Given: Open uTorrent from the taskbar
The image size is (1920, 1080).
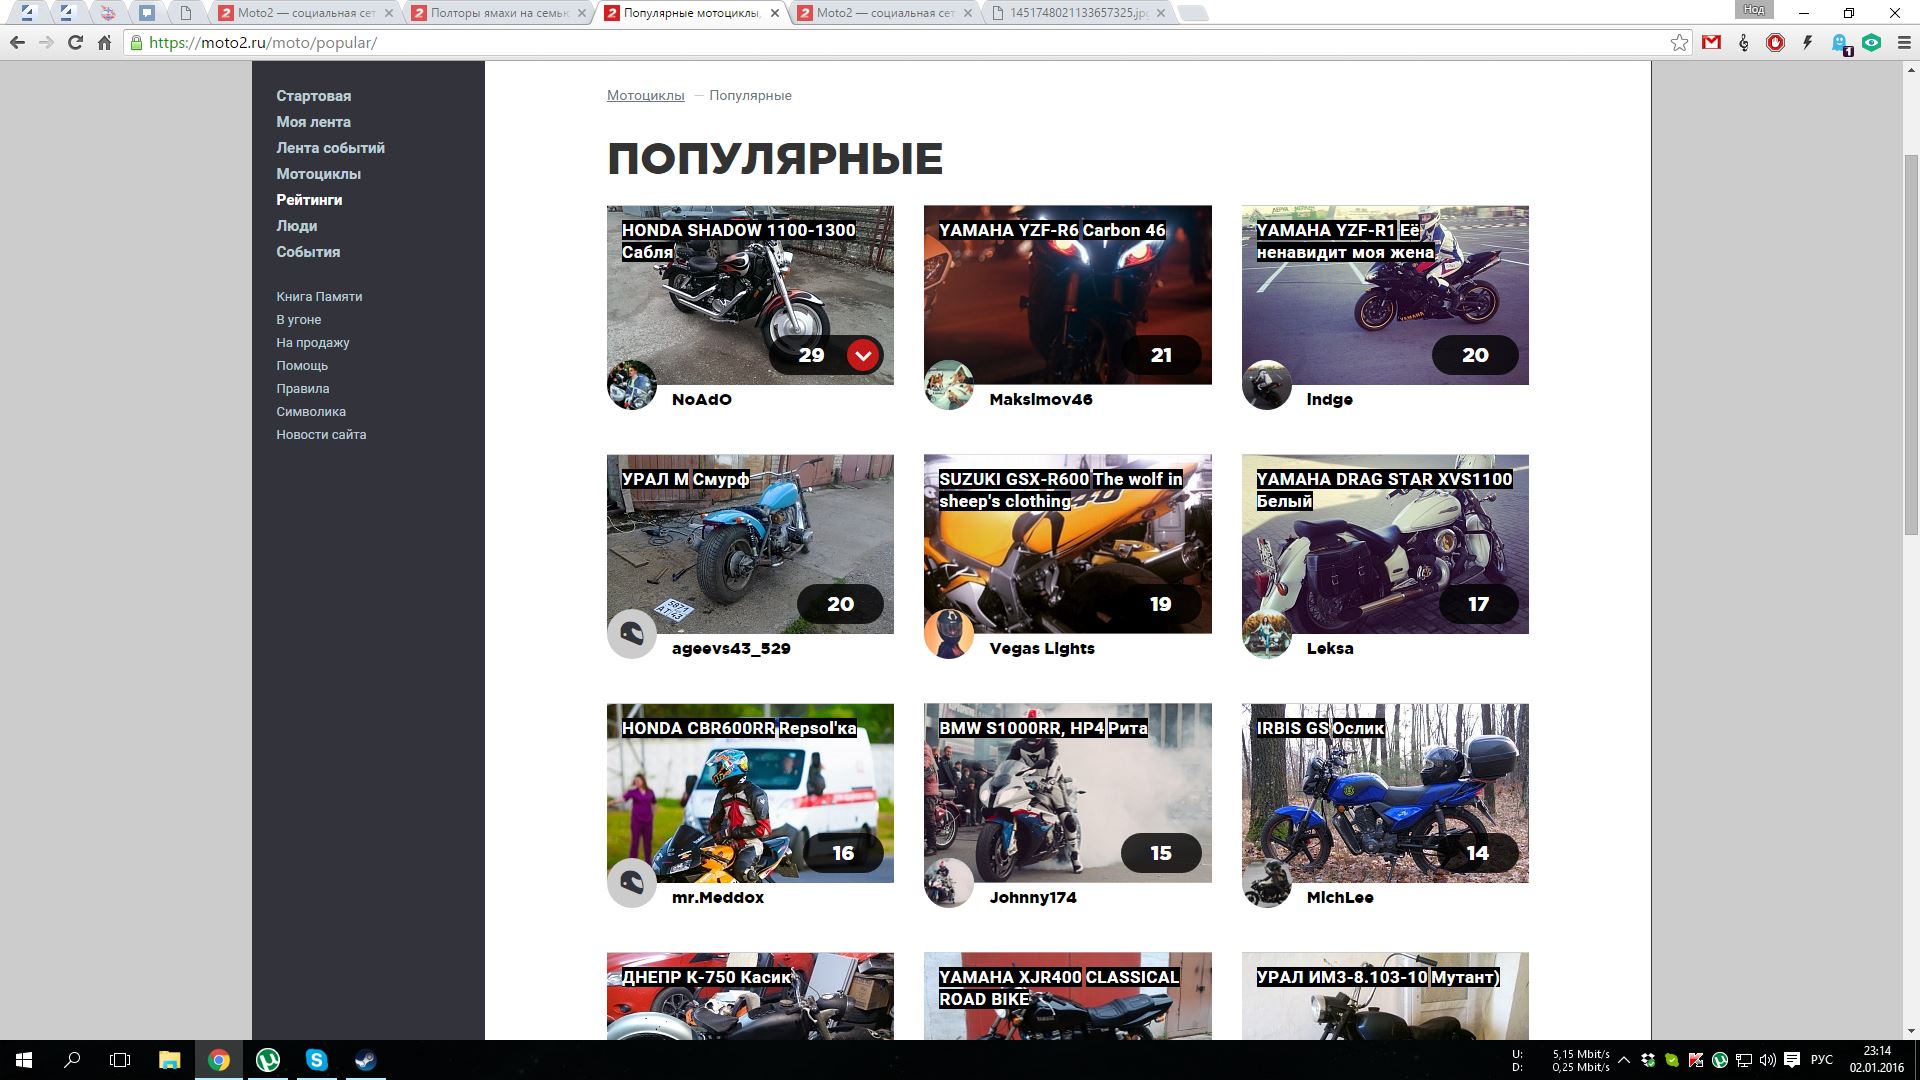Looking at the screenshot, I should 267,1060.
